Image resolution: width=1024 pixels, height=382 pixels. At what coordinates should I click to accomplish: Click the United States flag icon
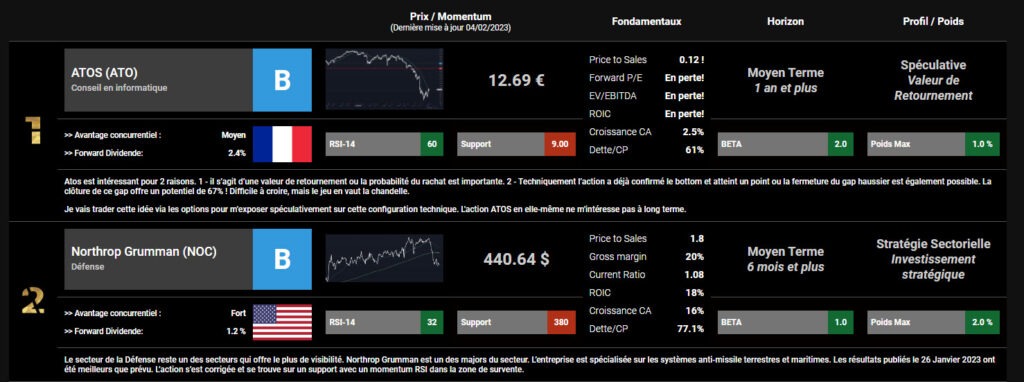[282, 323]
